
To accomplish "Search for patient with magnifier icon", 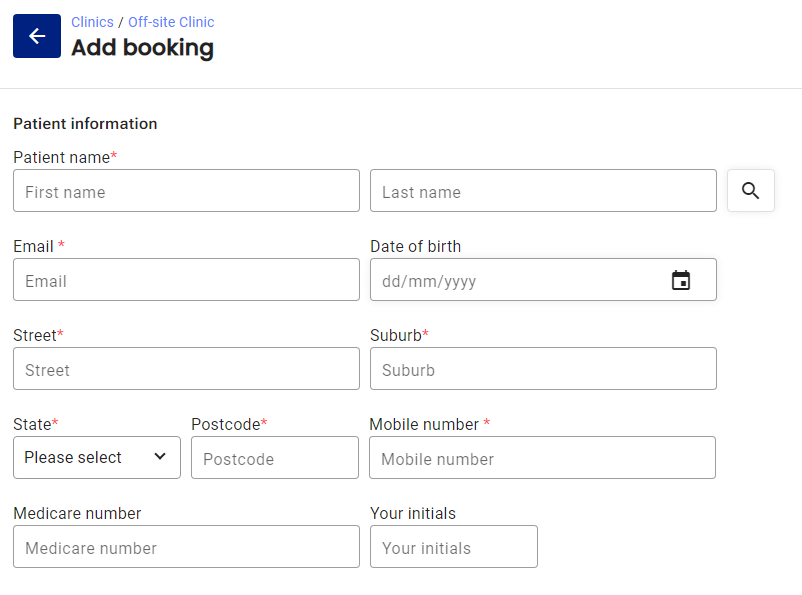I will tap(750, 190).
